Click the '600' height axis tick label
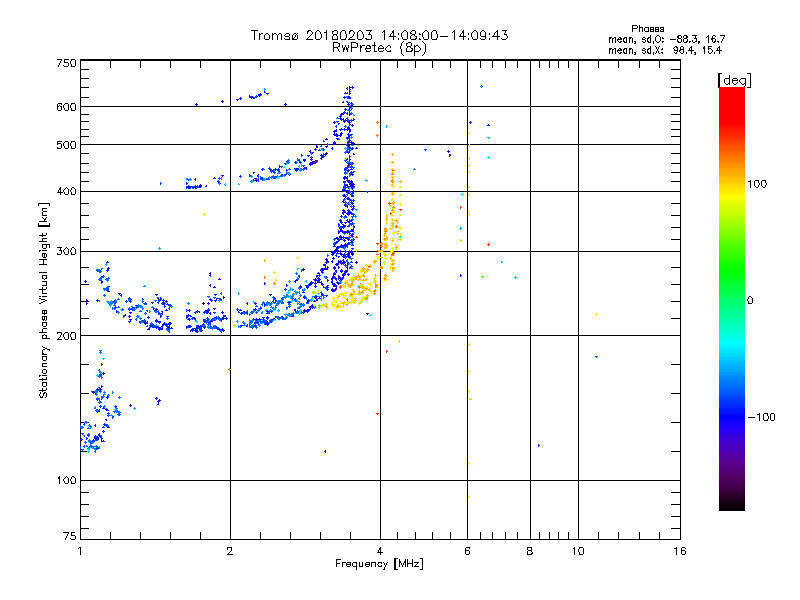 coord(66,107)
